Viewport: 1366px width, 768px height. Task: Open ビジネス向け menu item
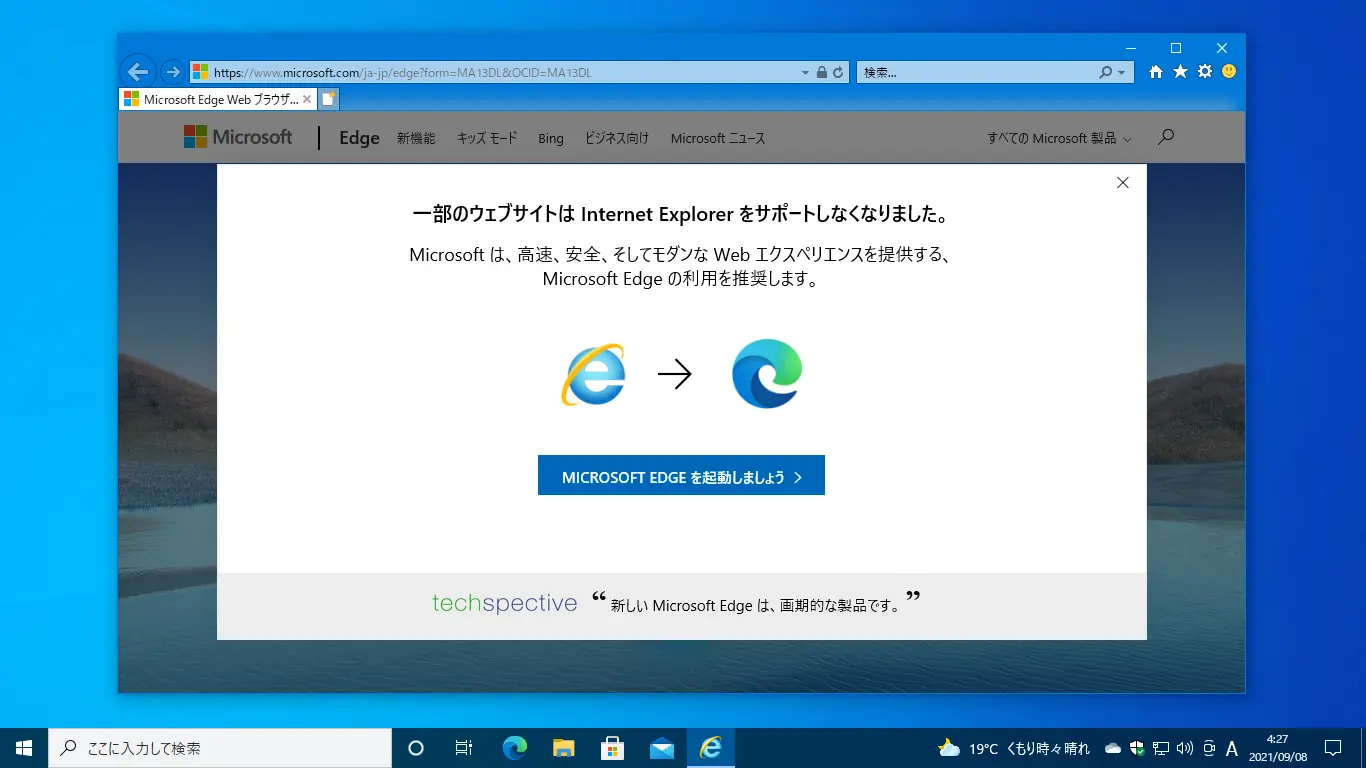617,138
